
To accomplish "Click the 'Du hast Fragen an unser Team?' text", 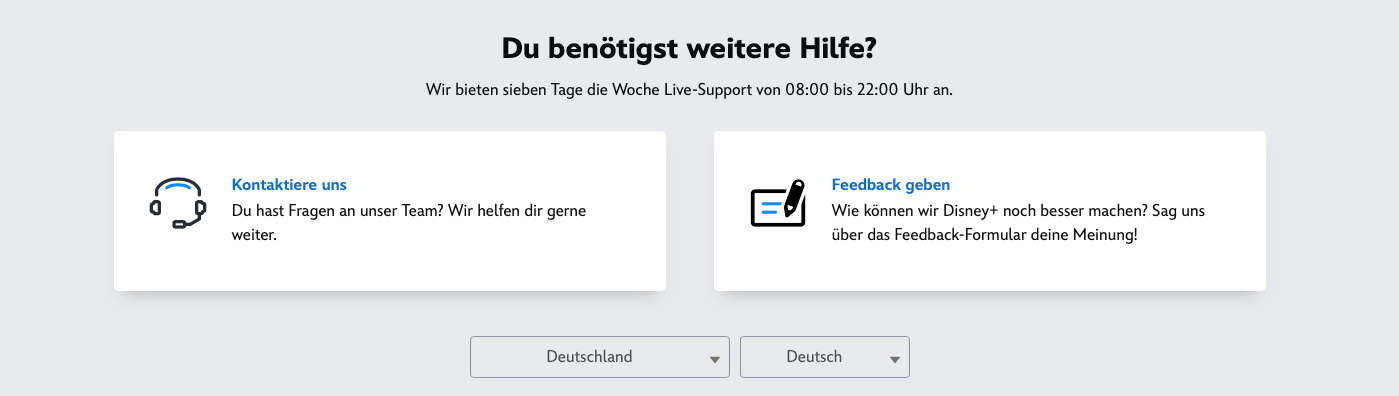I will click(331, 212).
